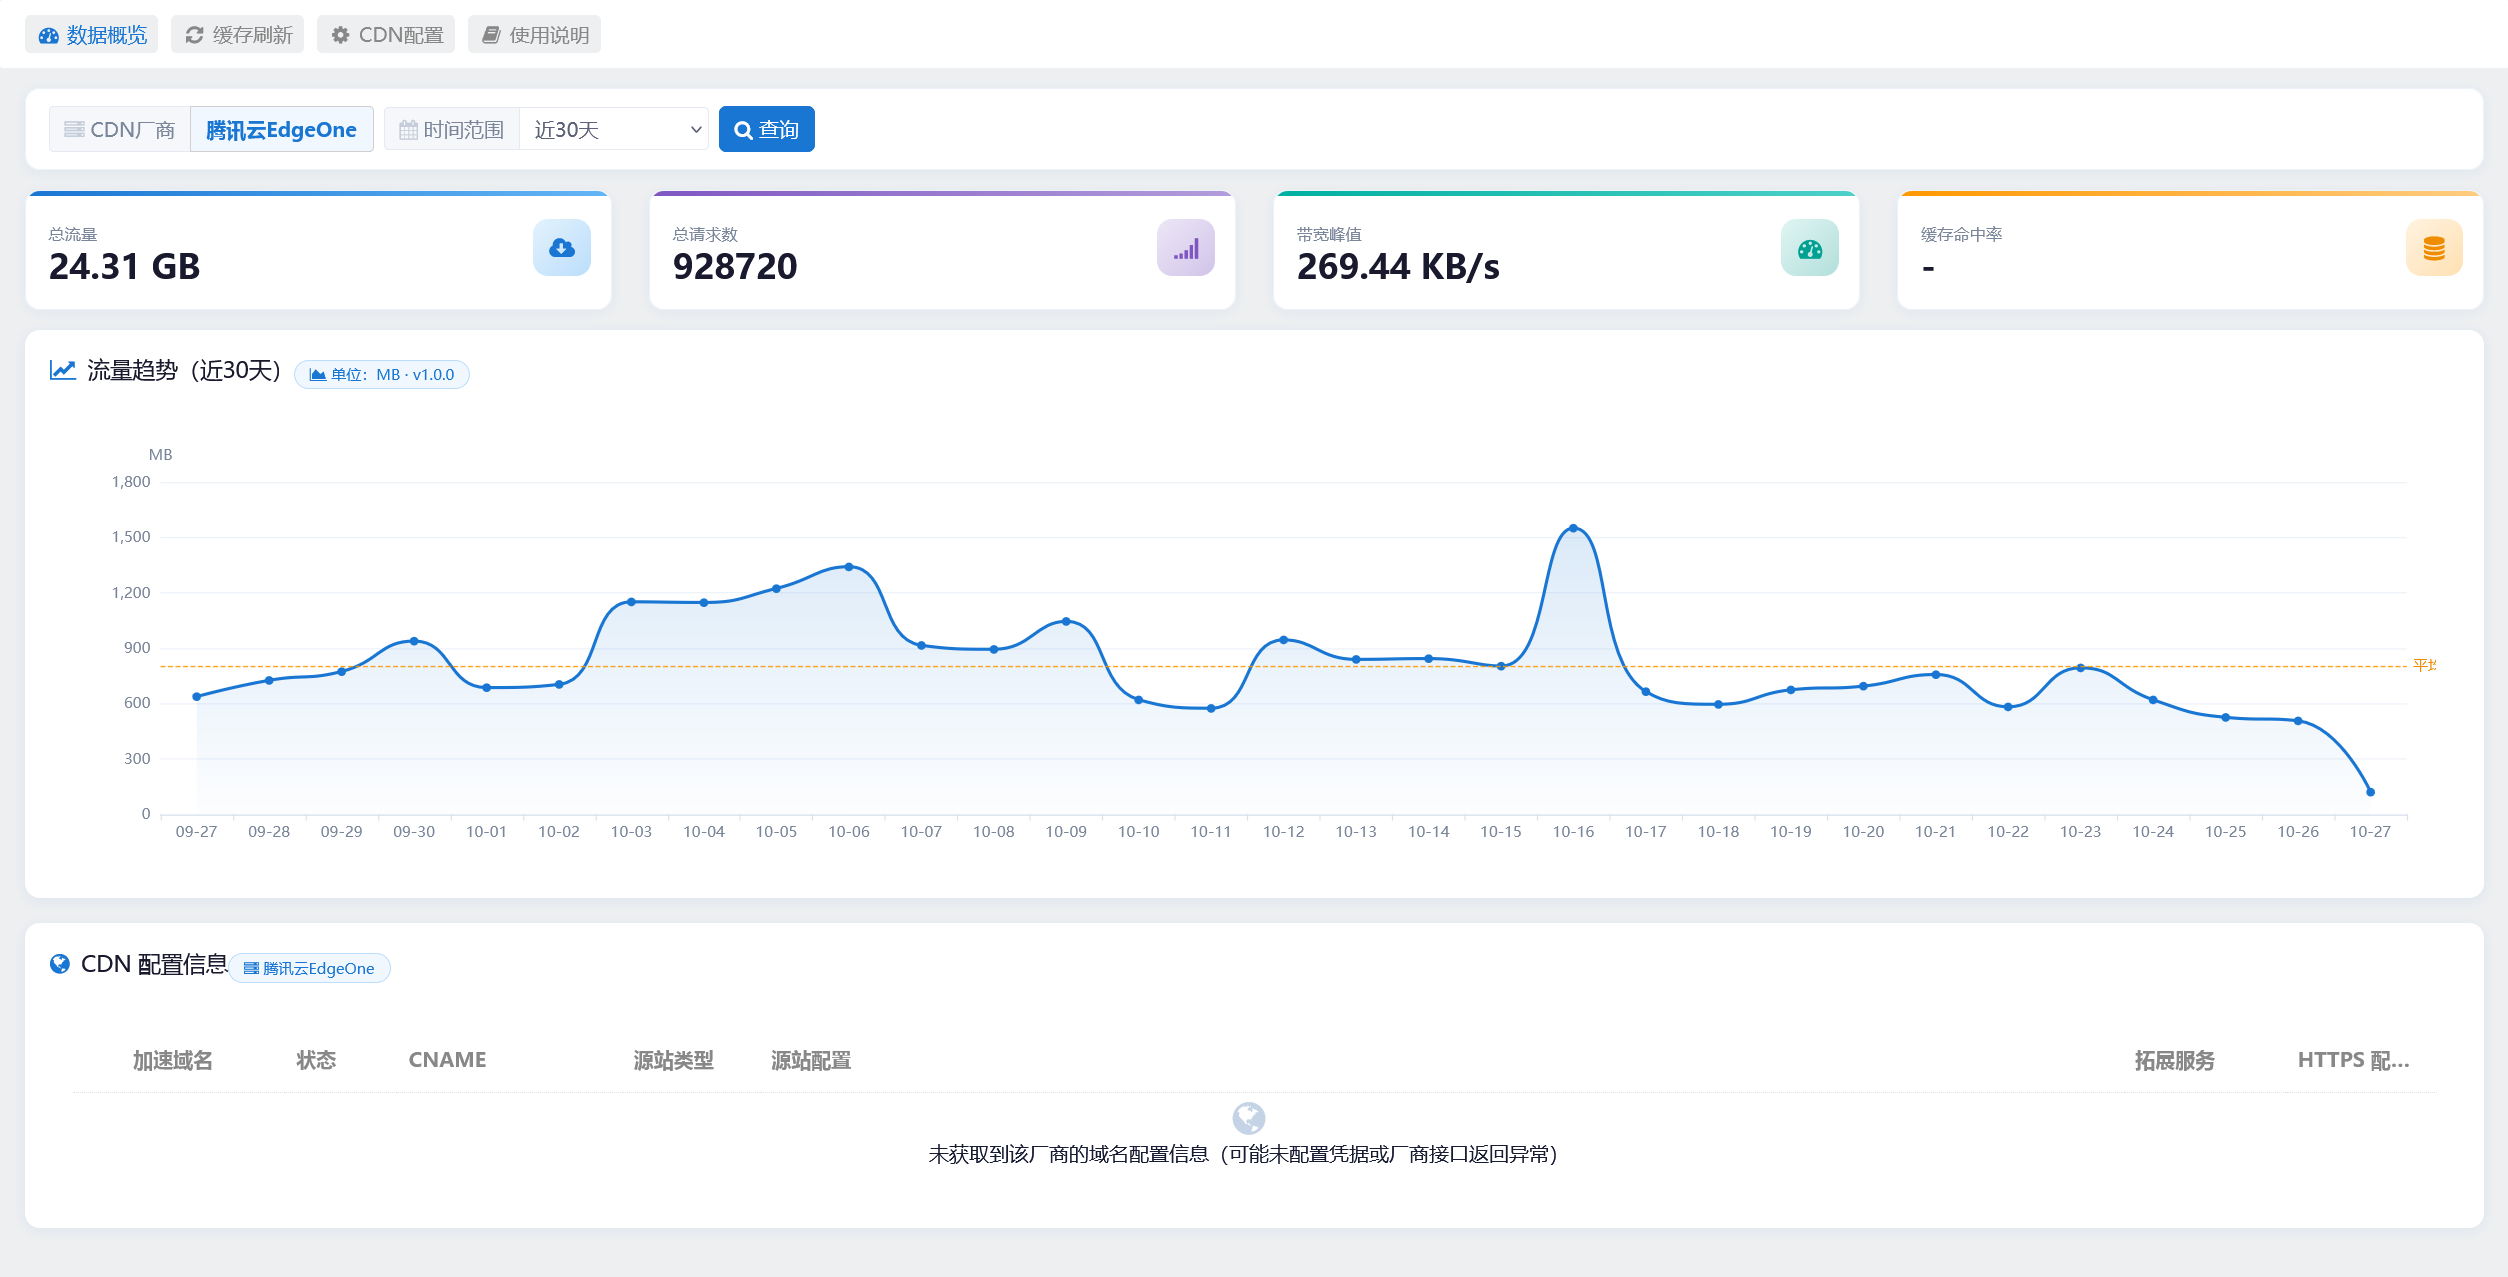The image size is (2508, 1277).
Task: Click the gauge icon in 带宽峰值 card
Action: click(x=1810, y=248)
